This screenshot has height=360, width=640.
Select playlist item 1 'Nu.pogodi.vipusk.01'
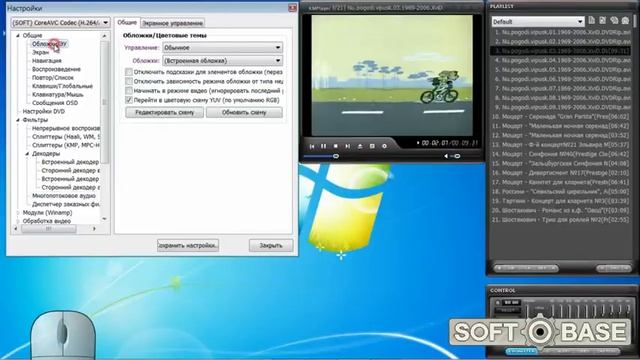[x=560, y=32]
